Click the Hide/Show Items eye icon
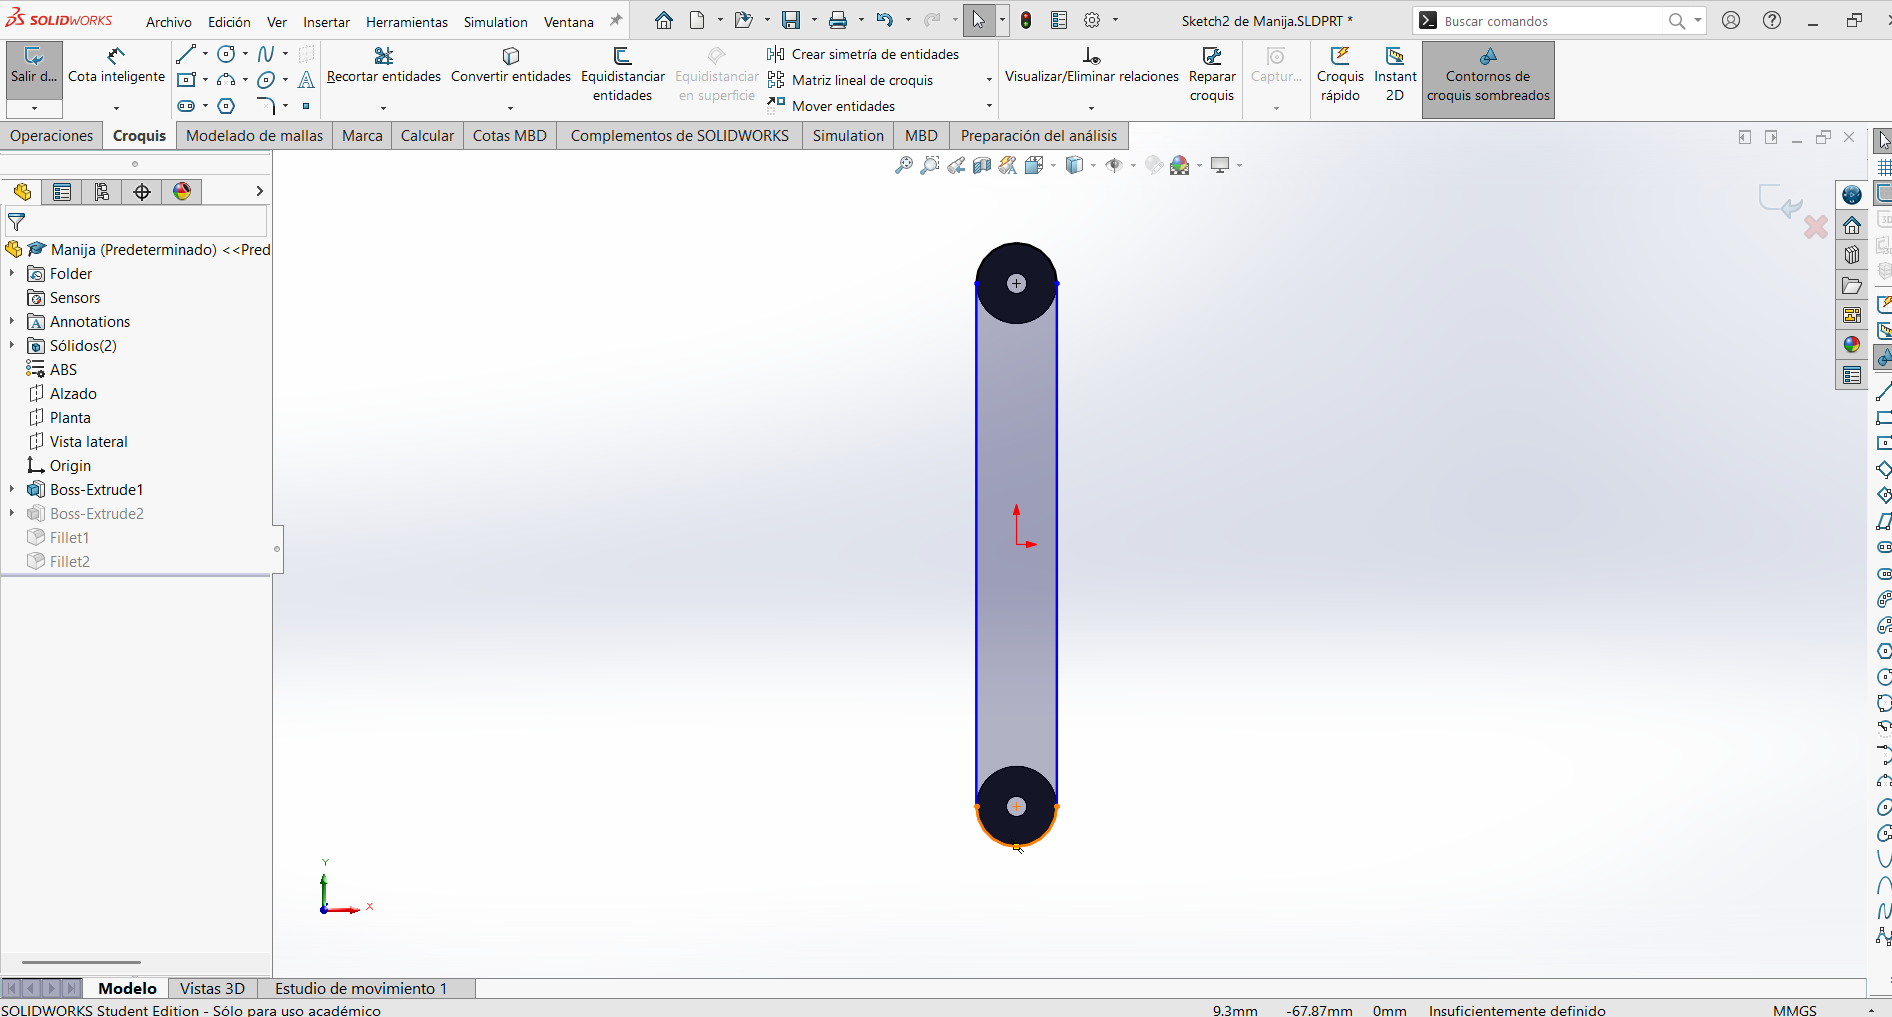1892x1017 pixels. click(1114, 165)
